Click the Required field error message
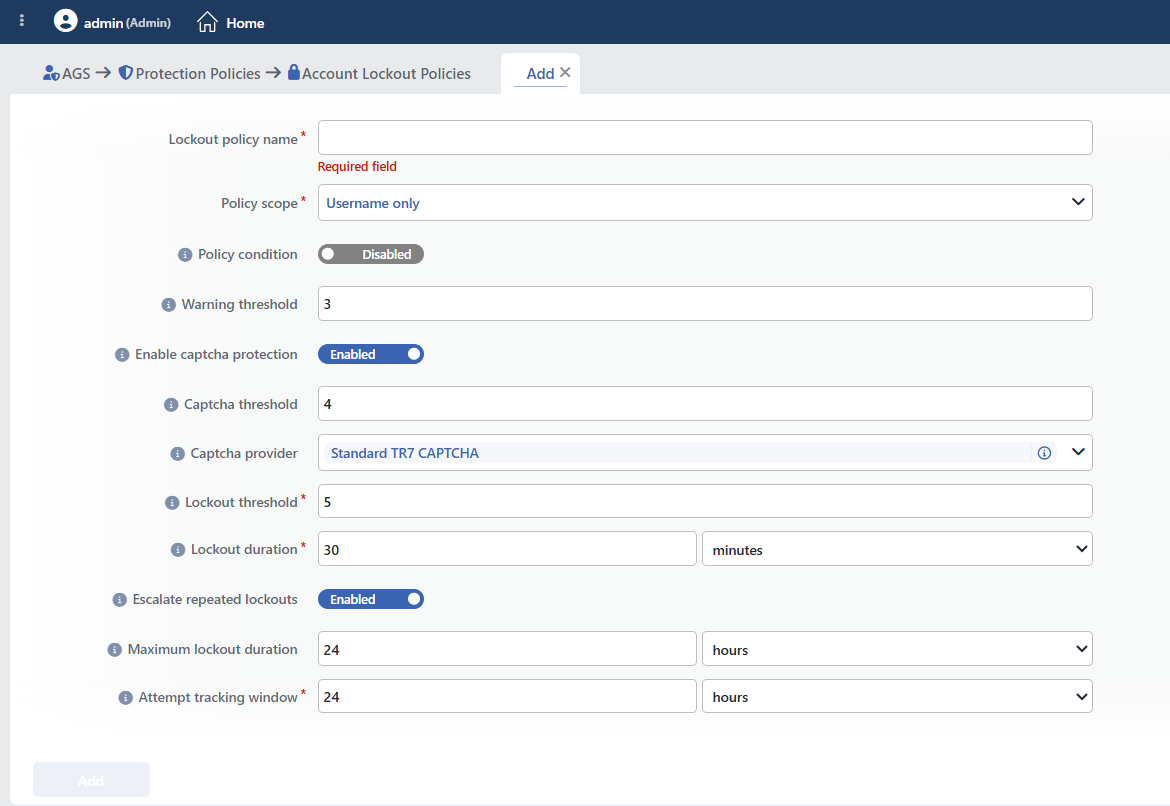Image resolution: width=1170 pixels, height=806 pixels. pyautogui.click(x=357, y=166)
